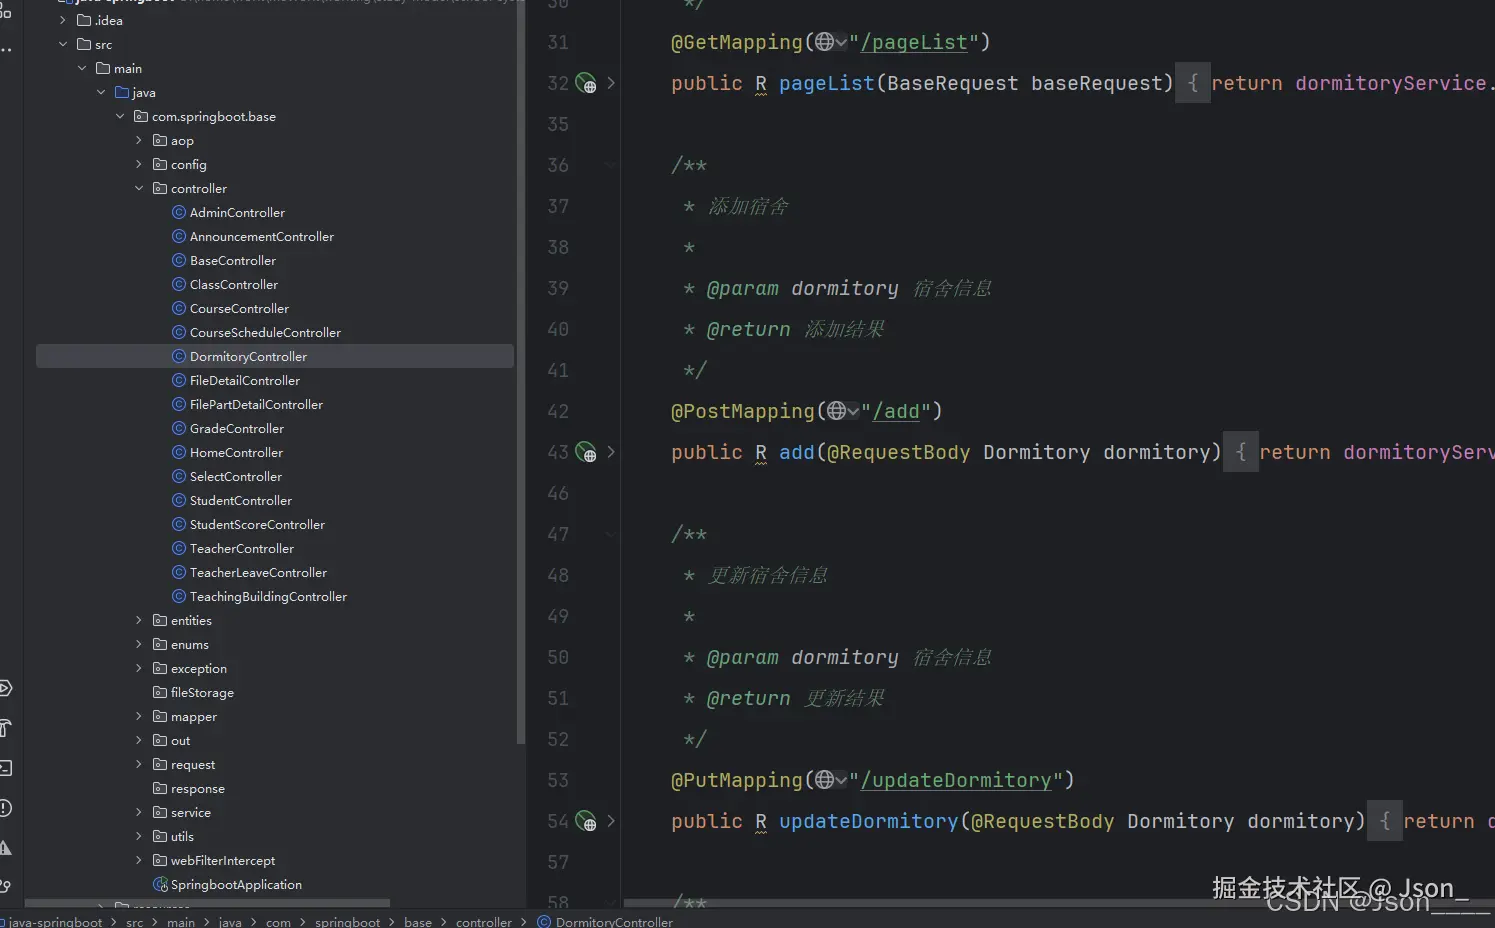This screenshot has width=1495, height=928.
Task: Open AdminController class file
Action: tap(237, 212)
